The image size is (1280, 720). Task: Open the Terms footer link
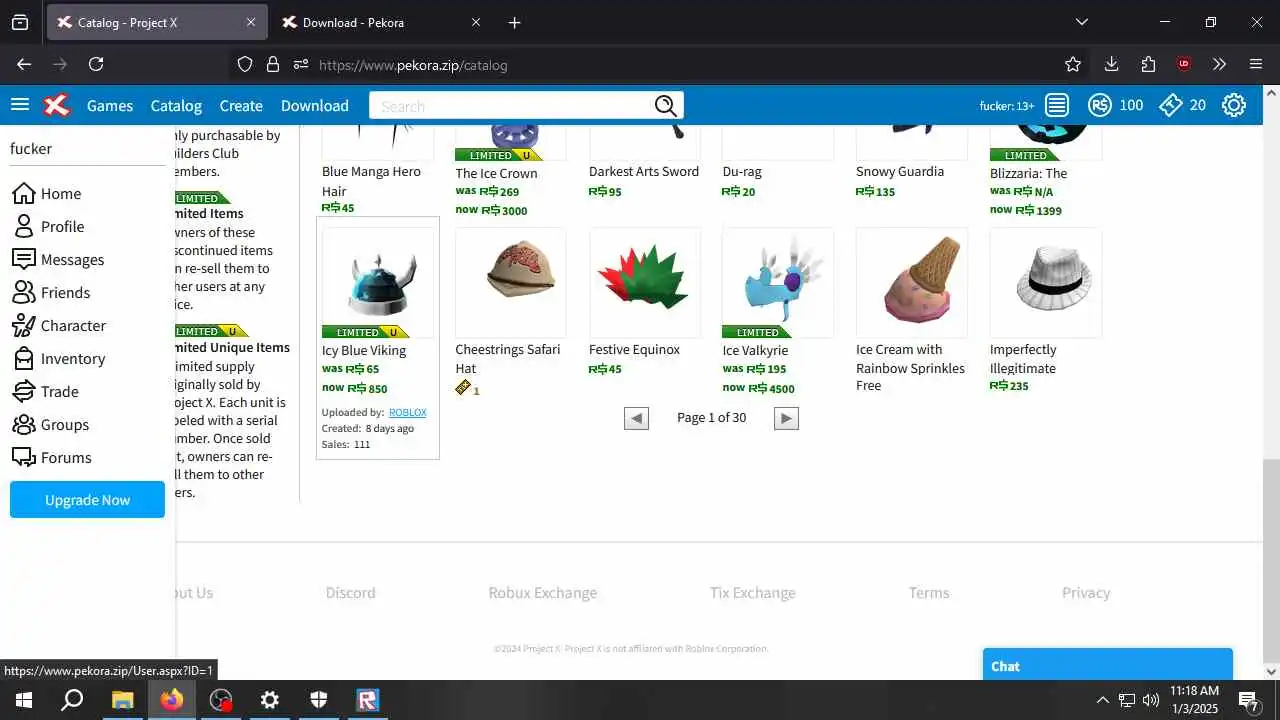tap(929, 592)
